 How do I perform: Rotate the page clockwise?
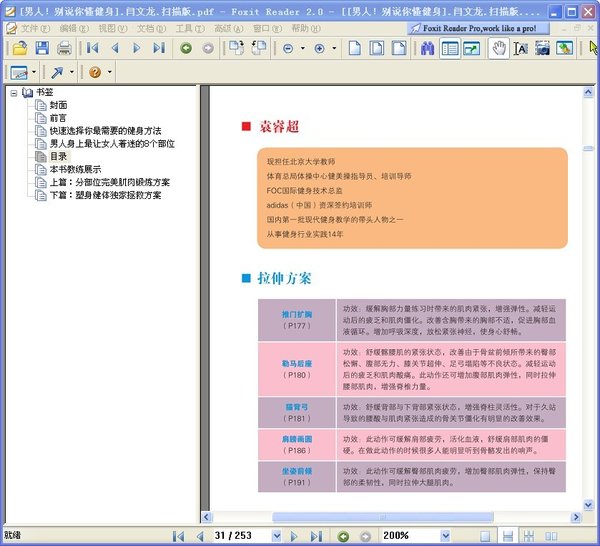click(x=236, y=48)
